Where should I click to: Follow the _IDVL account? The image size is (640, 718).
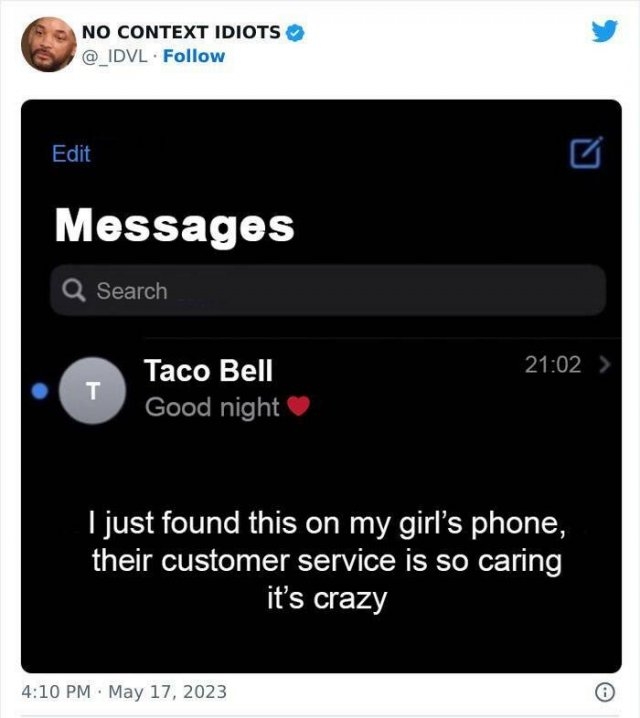(x=194, y=56)
